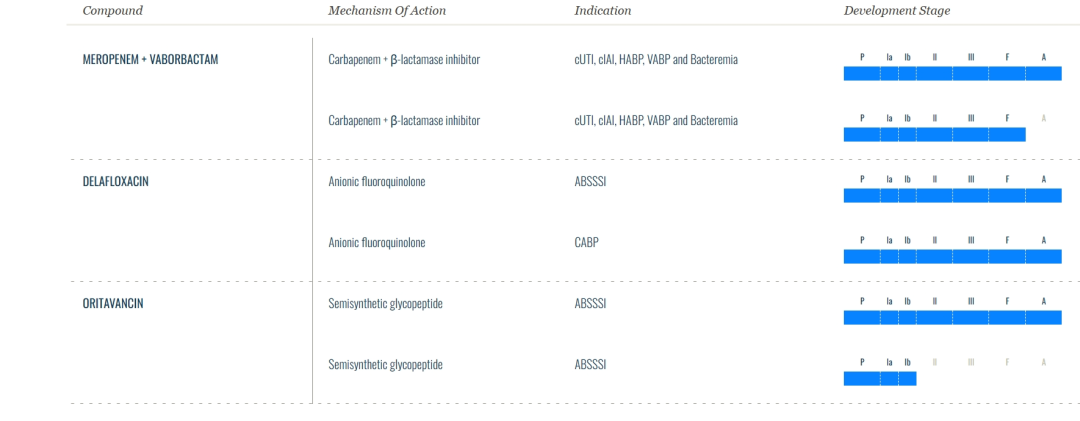Image resolution: width=1080 pixels, height=421 pixels.
Task: Click Anionic fluoroquinolone in the CABP row
Action: [377, 243]
